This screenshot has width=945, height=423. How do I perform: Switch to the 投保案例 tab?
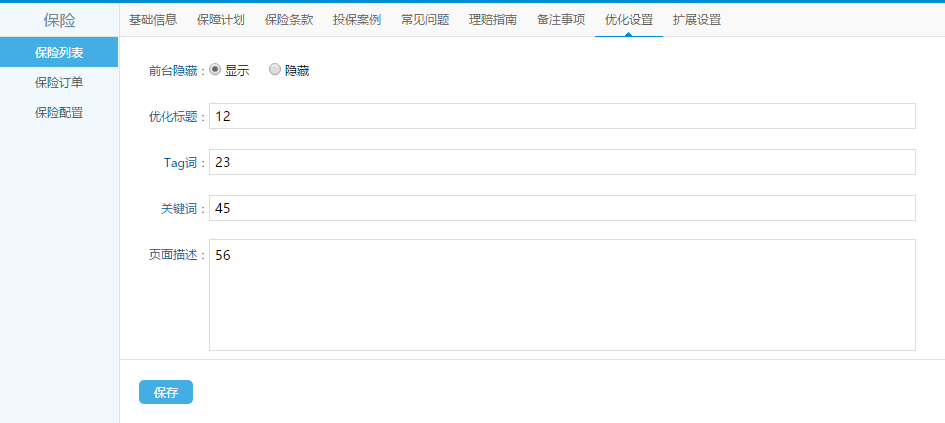pyautogui.click(x=357, y=20)
